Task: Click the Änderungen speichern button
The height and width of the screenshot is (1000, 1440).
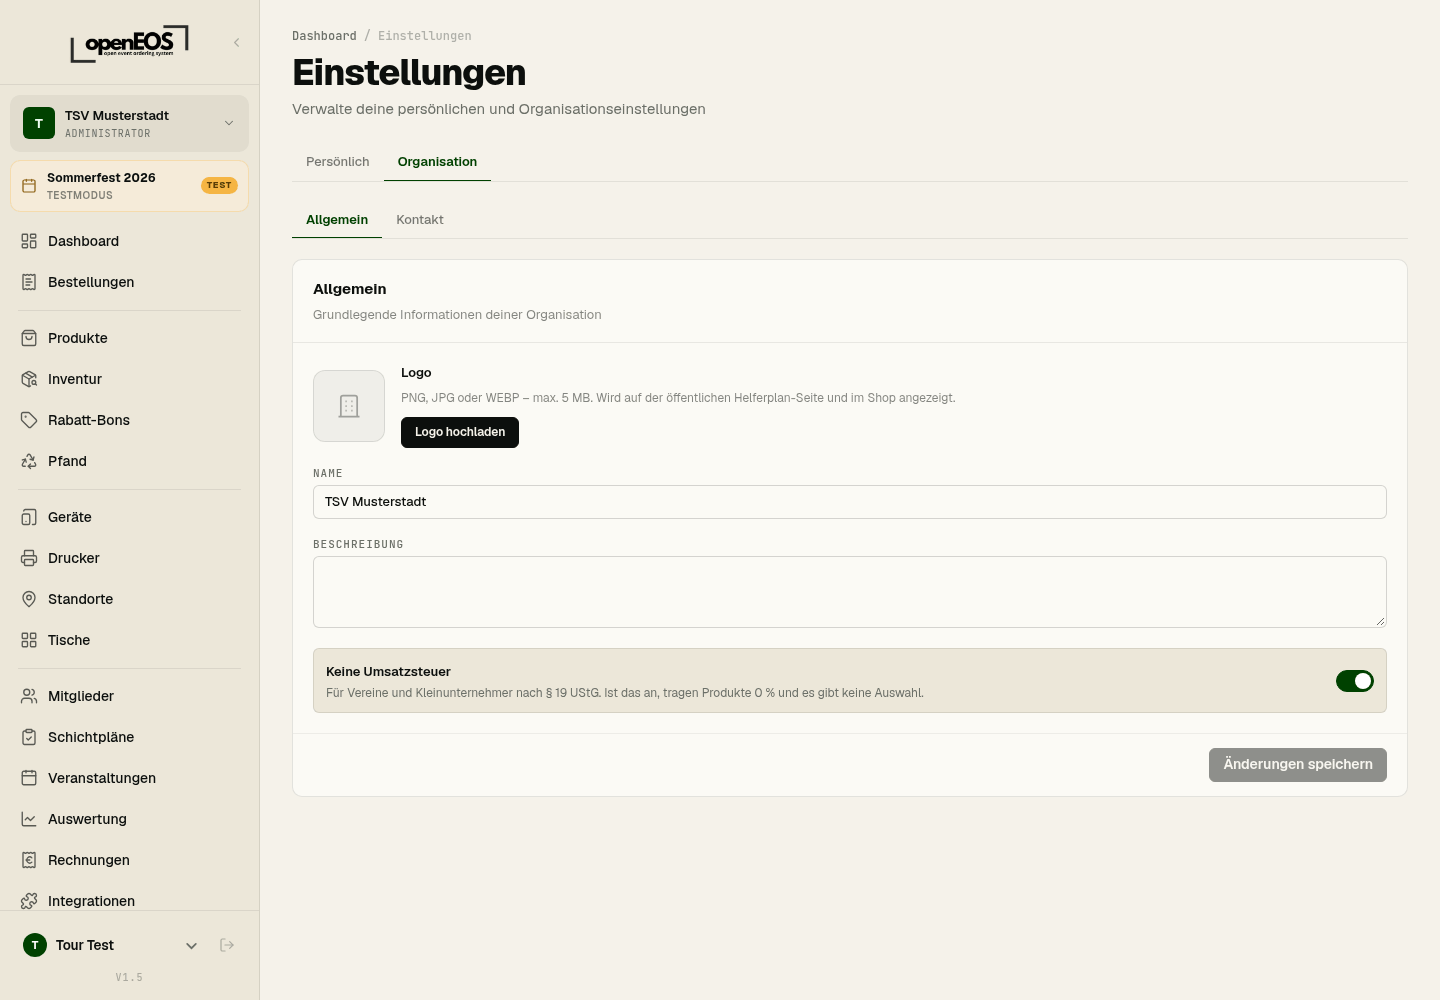Action: 1298,765
